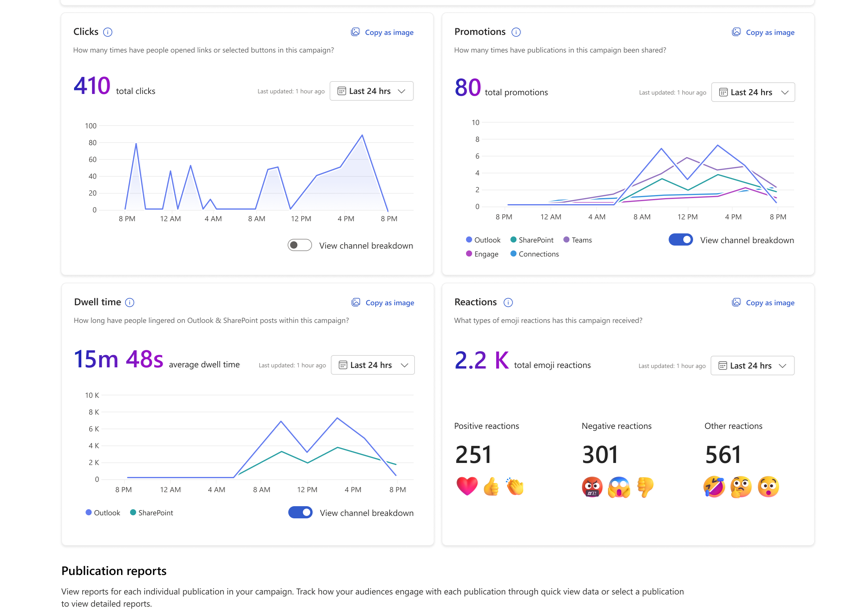
Task: Disable Dwell time channel breakdown toggle
Action: click(300, 512)
